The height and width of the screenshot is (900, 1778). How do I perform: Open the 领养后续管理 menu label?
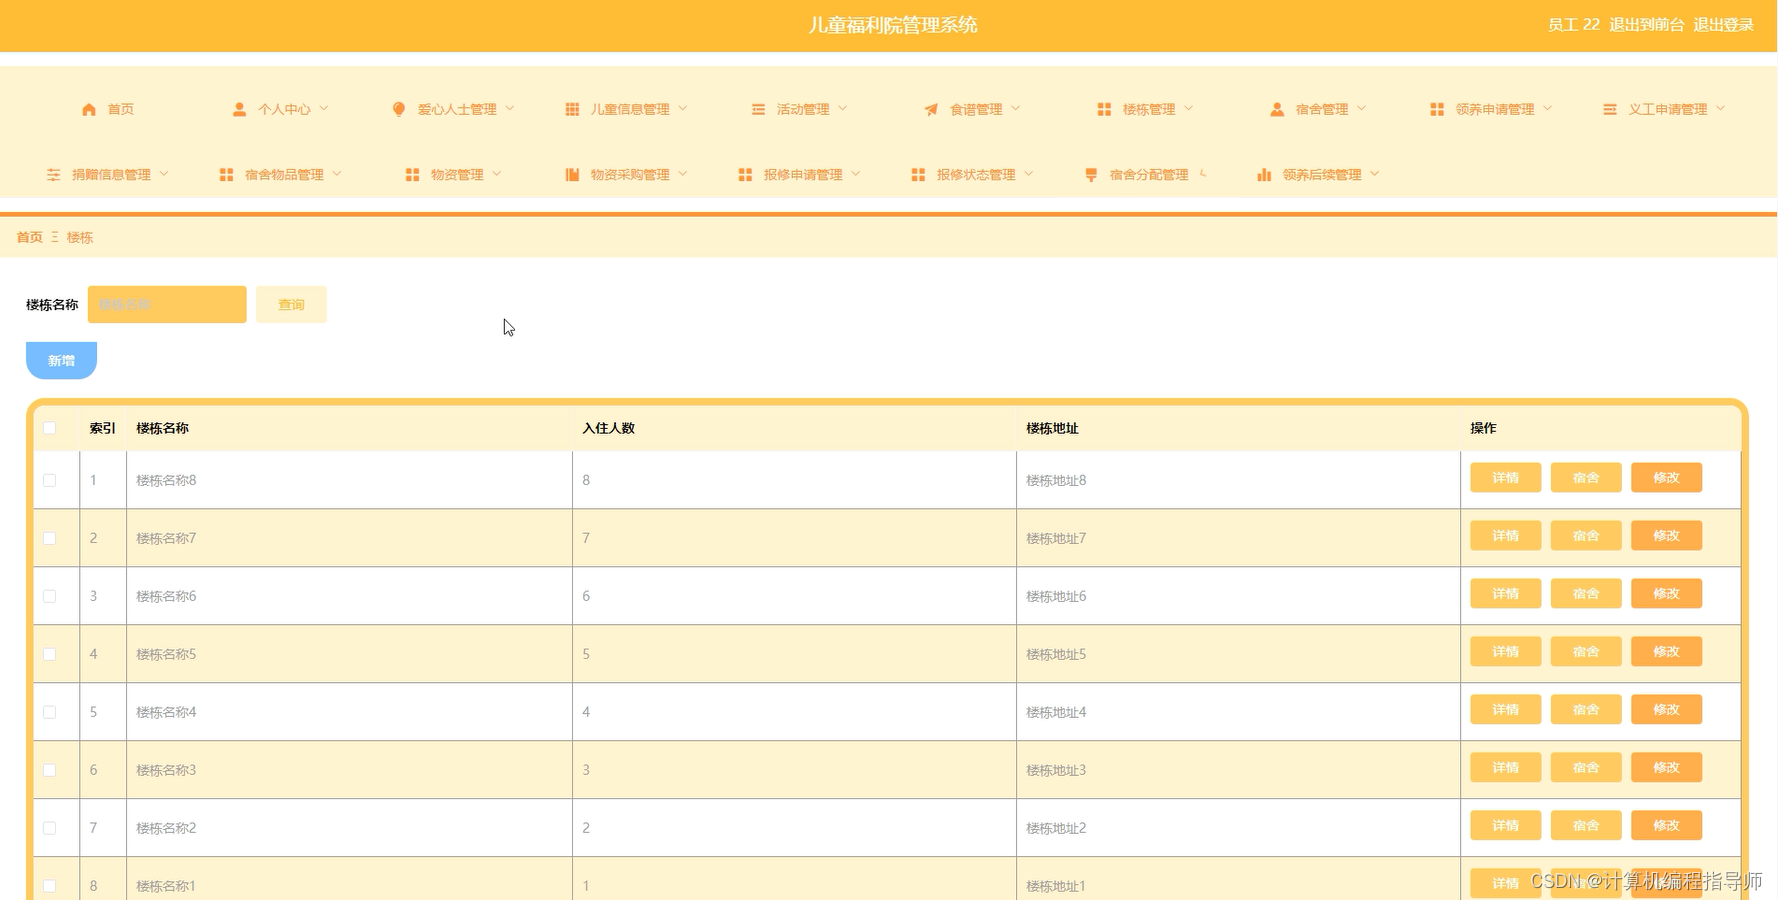pos(1322,174)
